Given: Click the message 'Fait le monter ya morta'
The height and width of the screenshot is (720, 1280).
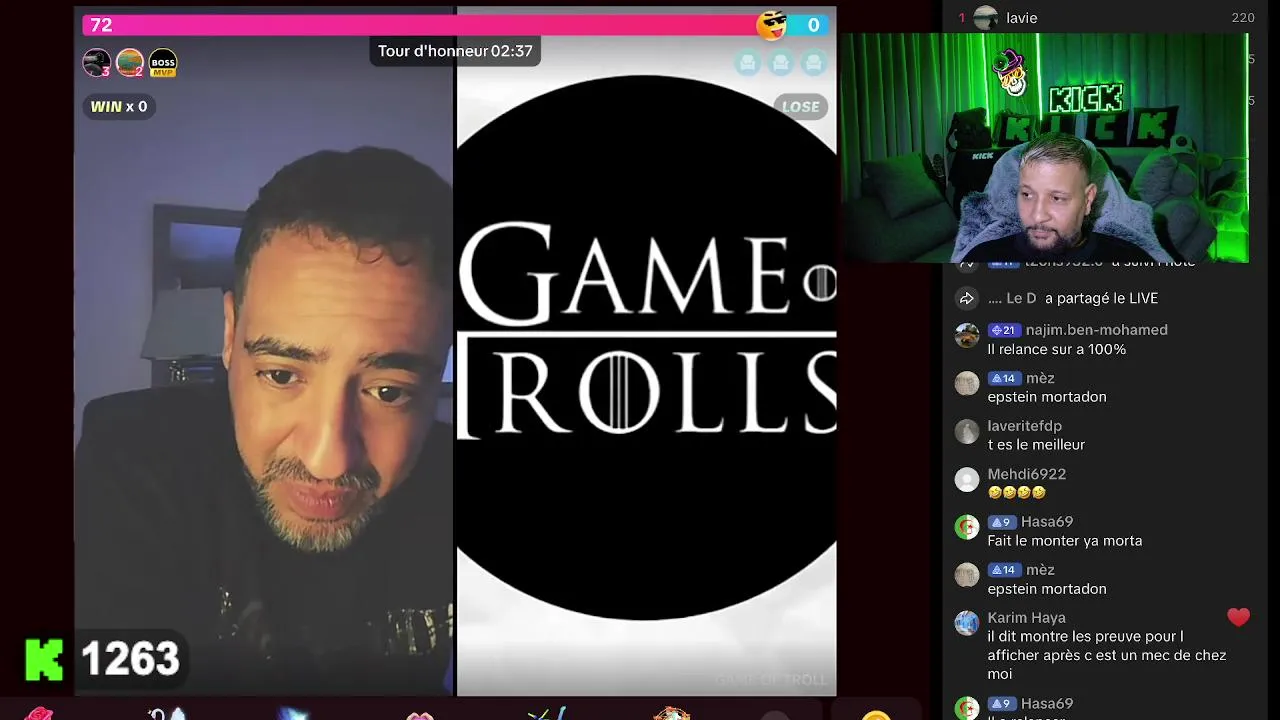Looking at the screenshot, I should pos(1064,541).
